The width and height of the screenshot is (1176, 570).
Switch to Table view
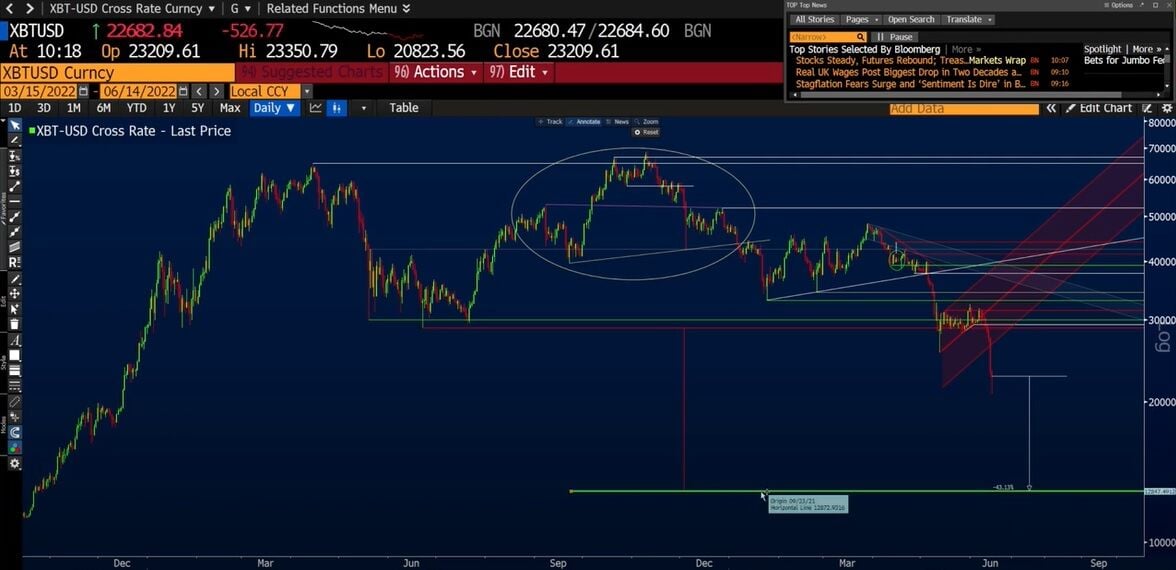click(404, 108)
